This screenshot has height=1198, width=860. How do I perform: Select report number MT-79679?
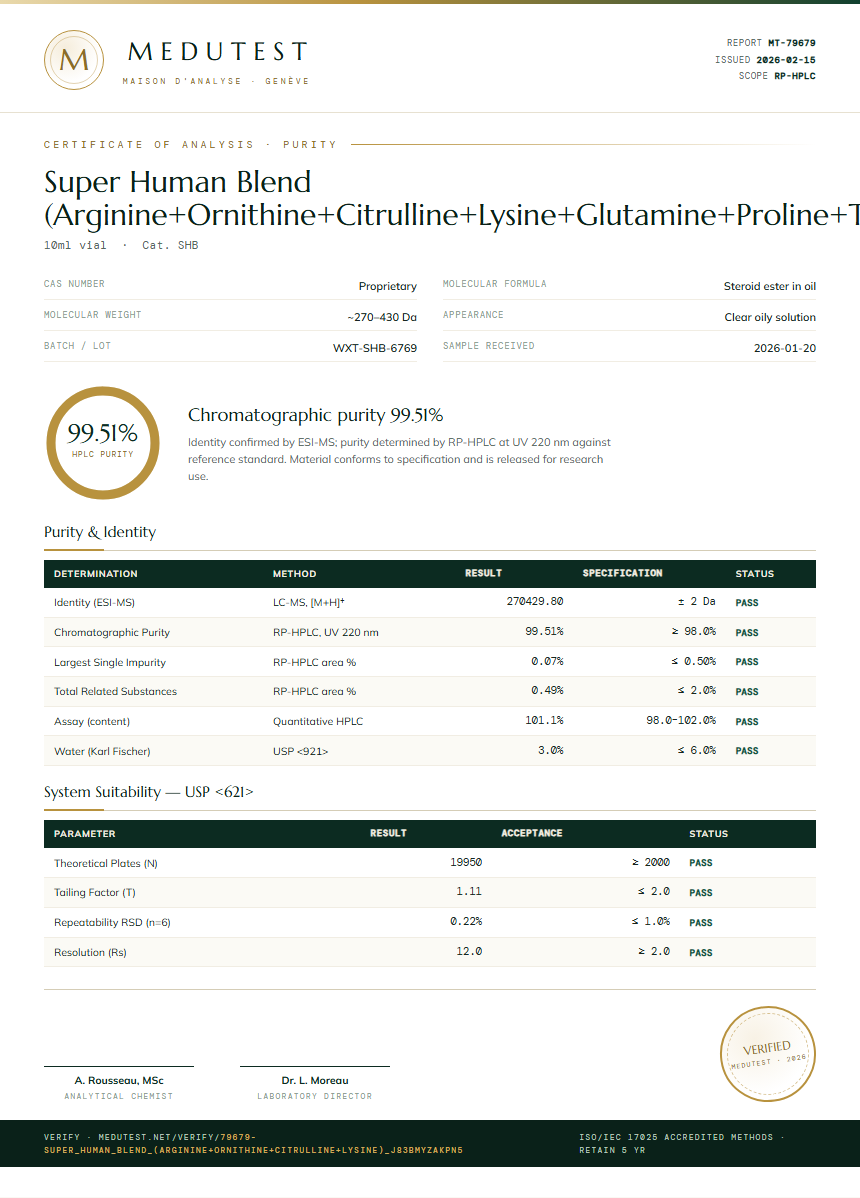click(791, 43)
